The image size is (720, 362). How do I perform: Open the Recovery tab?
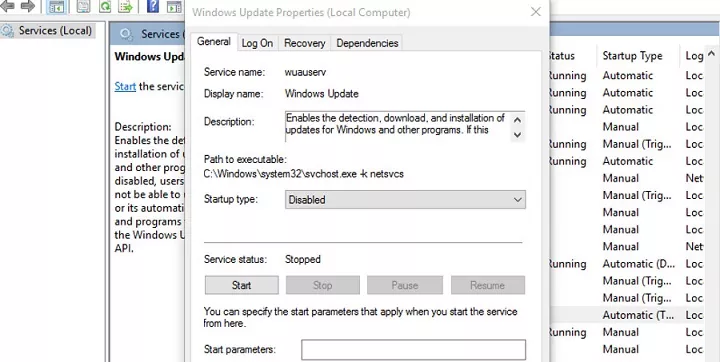point(304,43)
